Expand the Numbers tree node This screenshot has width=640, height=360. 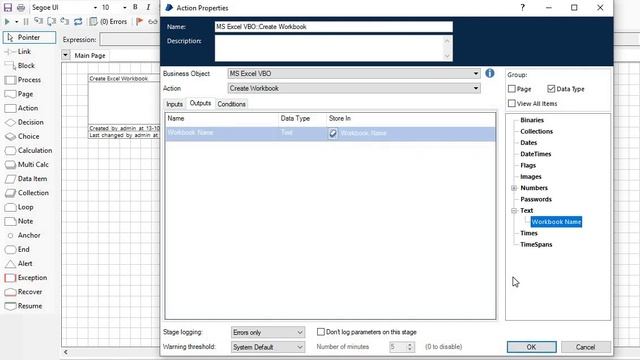tap(514, 188)
